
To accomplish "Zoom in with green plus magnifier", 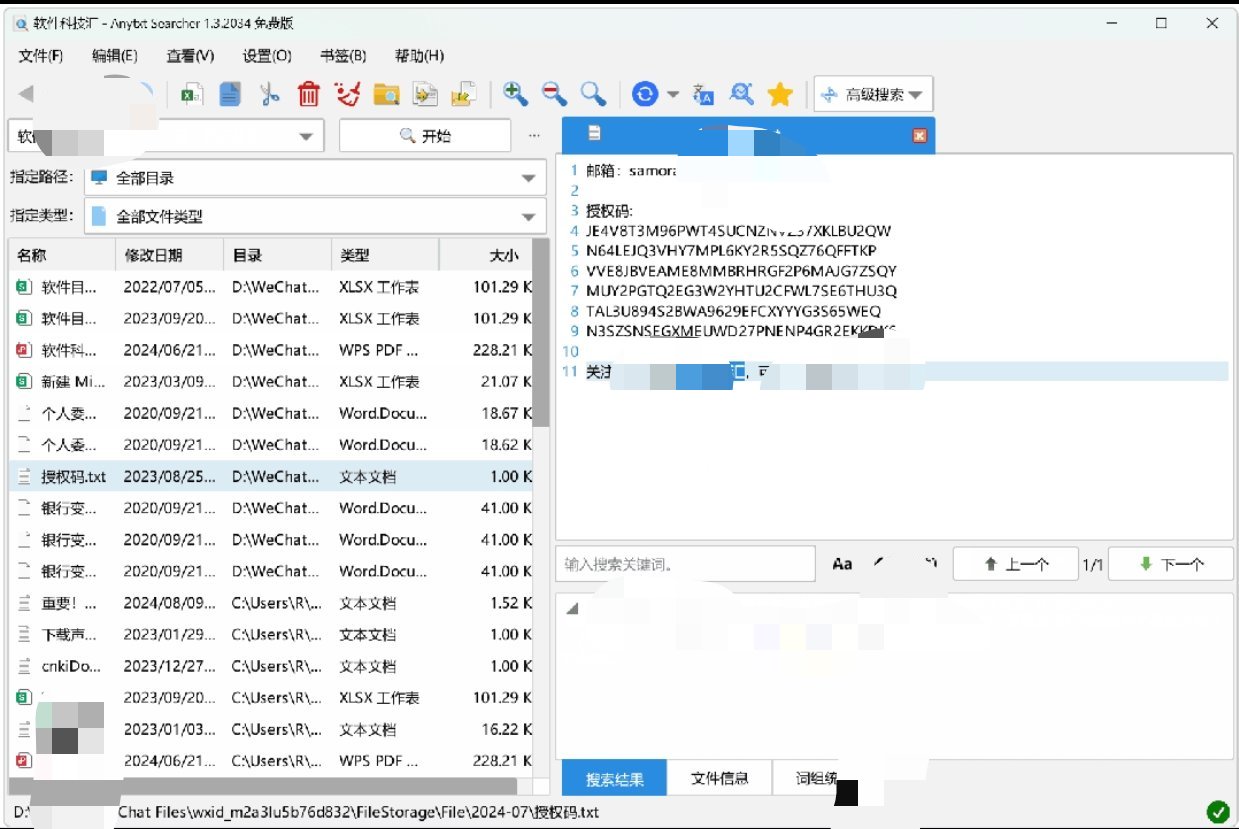I will click(x=516, y=94).
